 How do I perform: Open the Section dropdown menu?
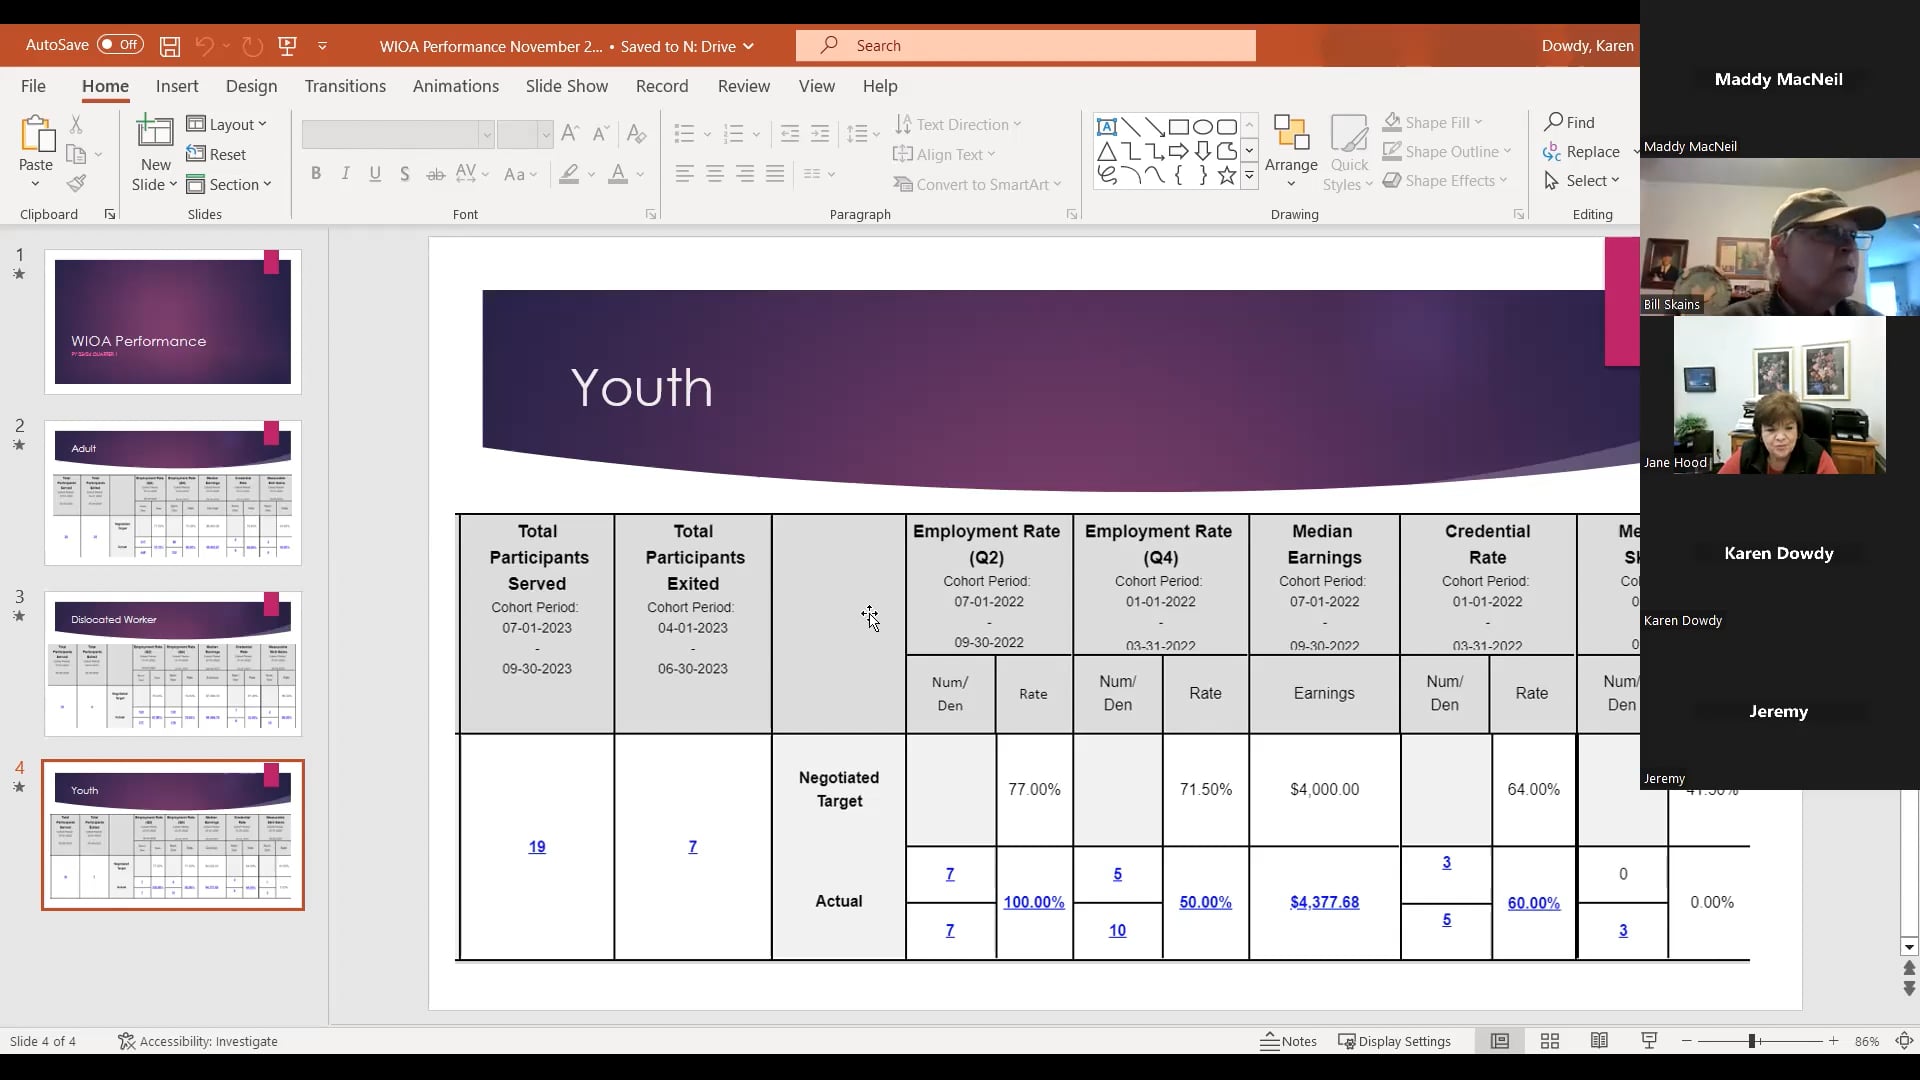pyautogui.click(x=230, y=184)
